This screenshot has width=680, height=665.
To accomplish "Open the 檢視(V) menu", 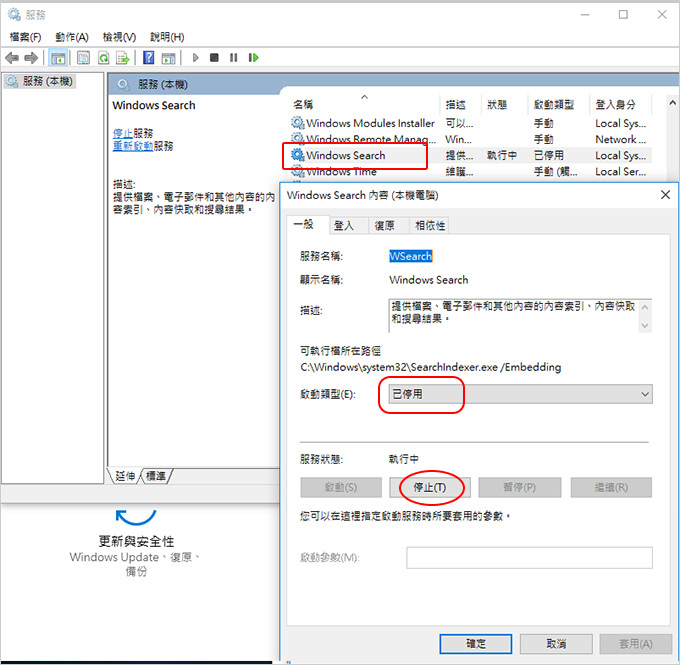I will pos(119,37).
